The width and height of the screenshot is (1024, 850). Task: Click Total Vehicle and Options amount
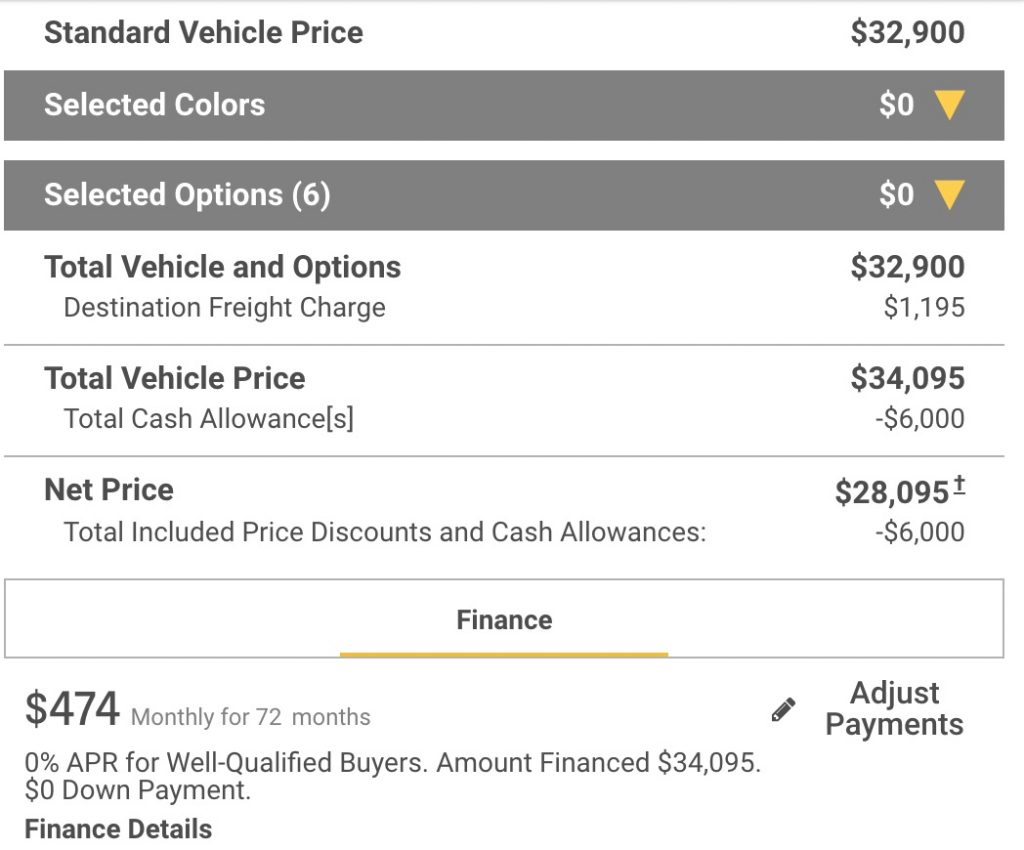click(x=907, y=266)
